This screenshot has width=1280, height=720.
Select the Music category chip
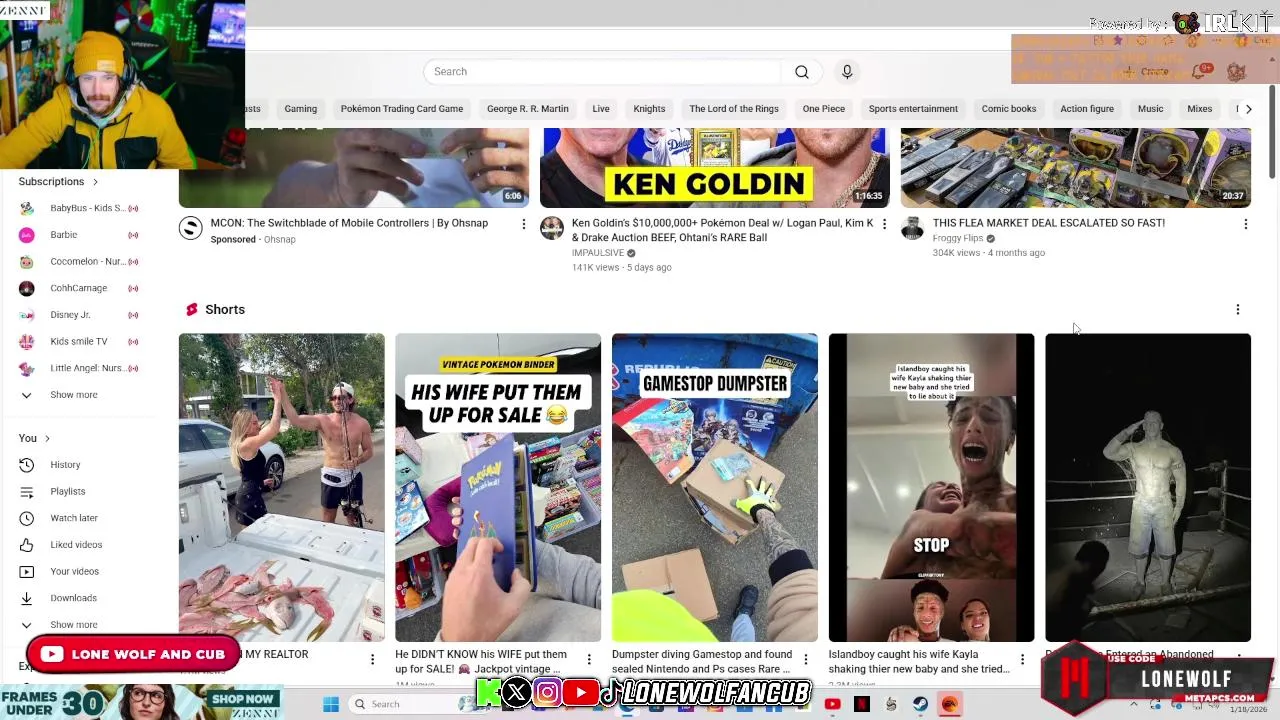pos(1150,109)
